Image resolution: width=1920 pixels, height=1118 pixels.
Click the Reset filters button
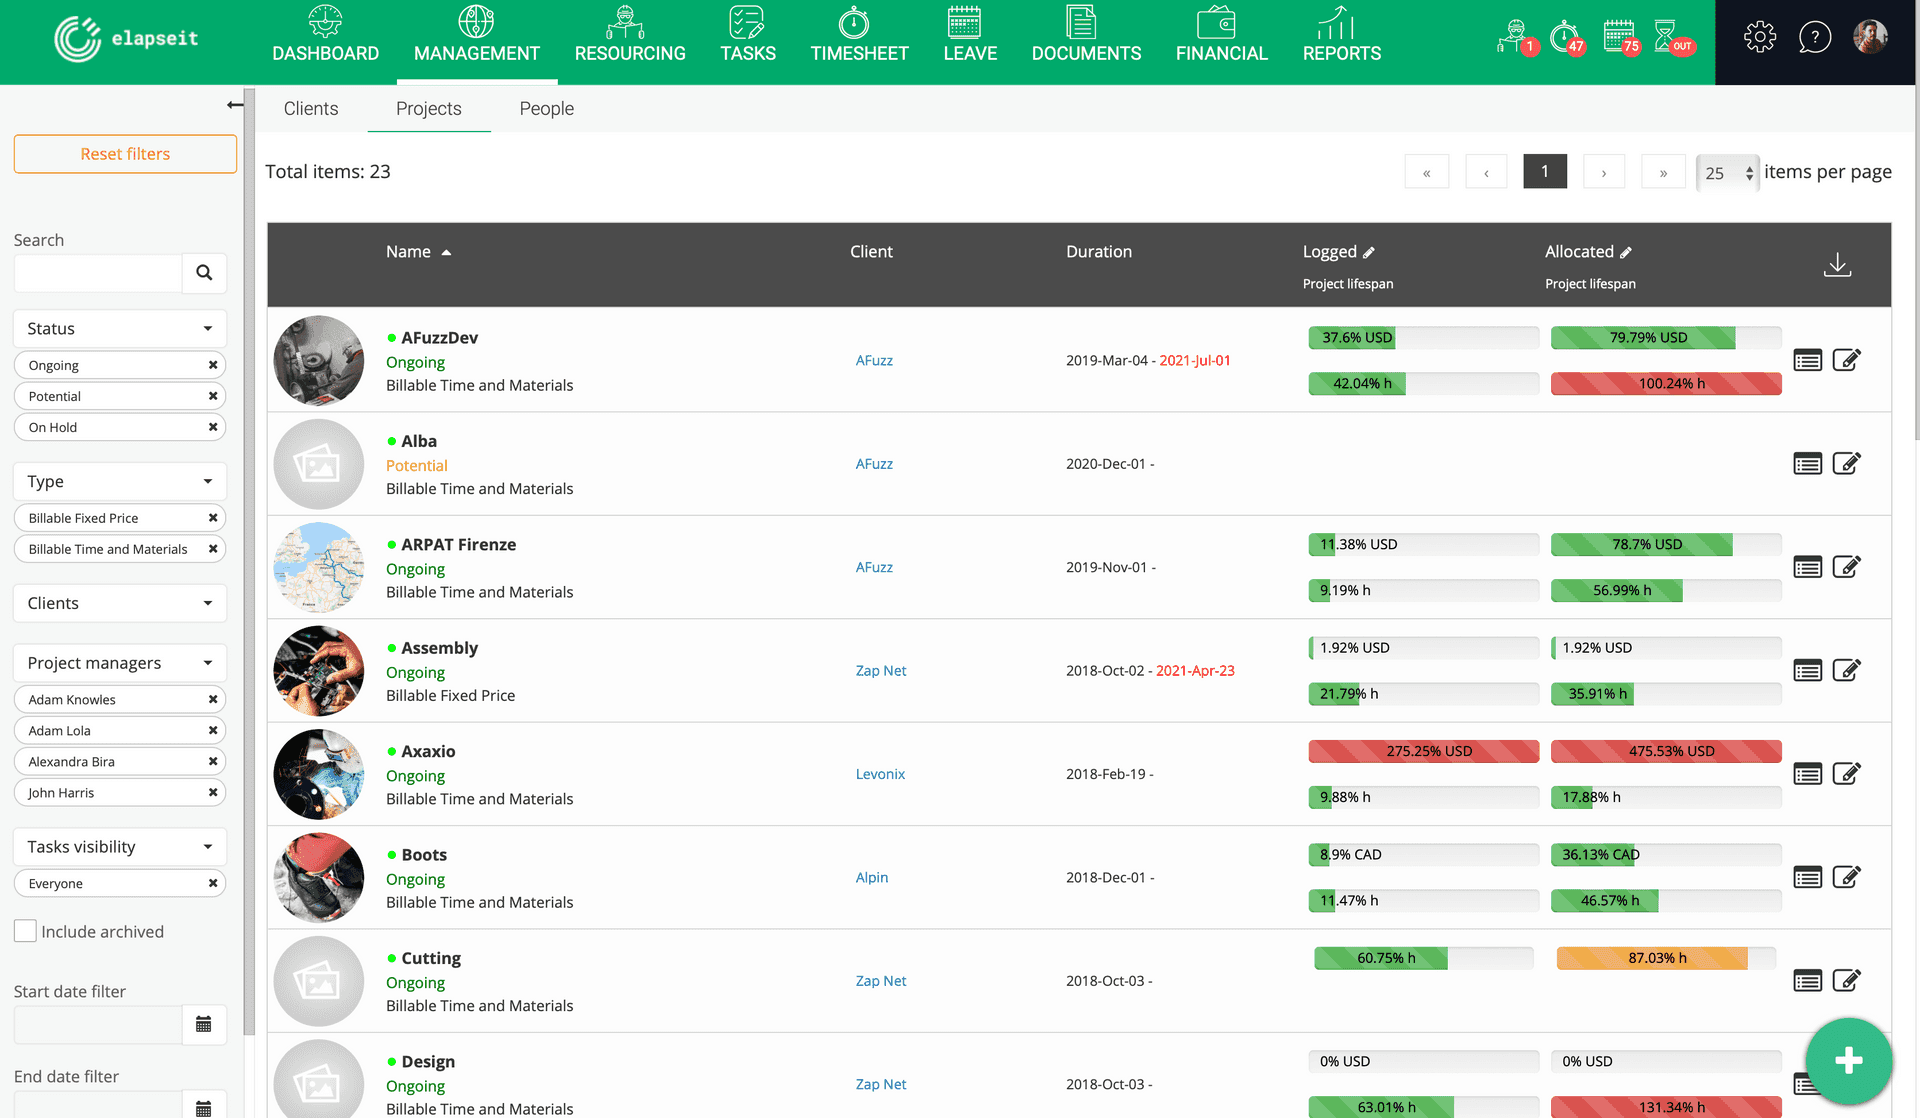125,153
